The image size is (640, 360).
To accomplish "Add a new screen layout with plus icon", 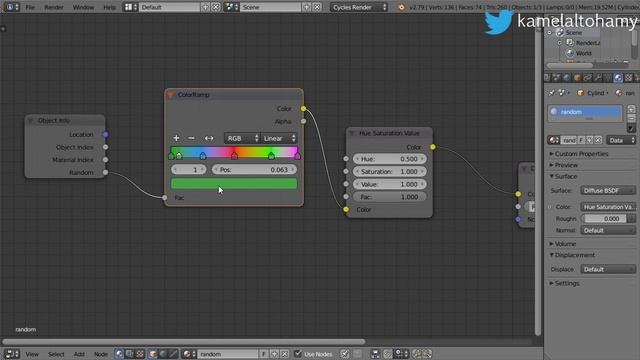I will tap(205, 7).
